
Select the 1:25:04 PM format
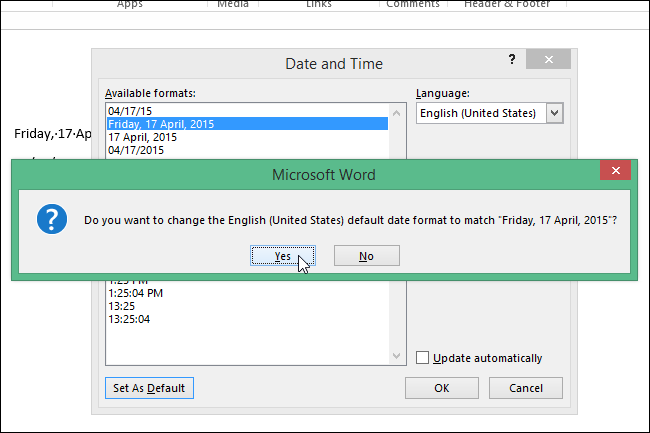tap(247, 293)
